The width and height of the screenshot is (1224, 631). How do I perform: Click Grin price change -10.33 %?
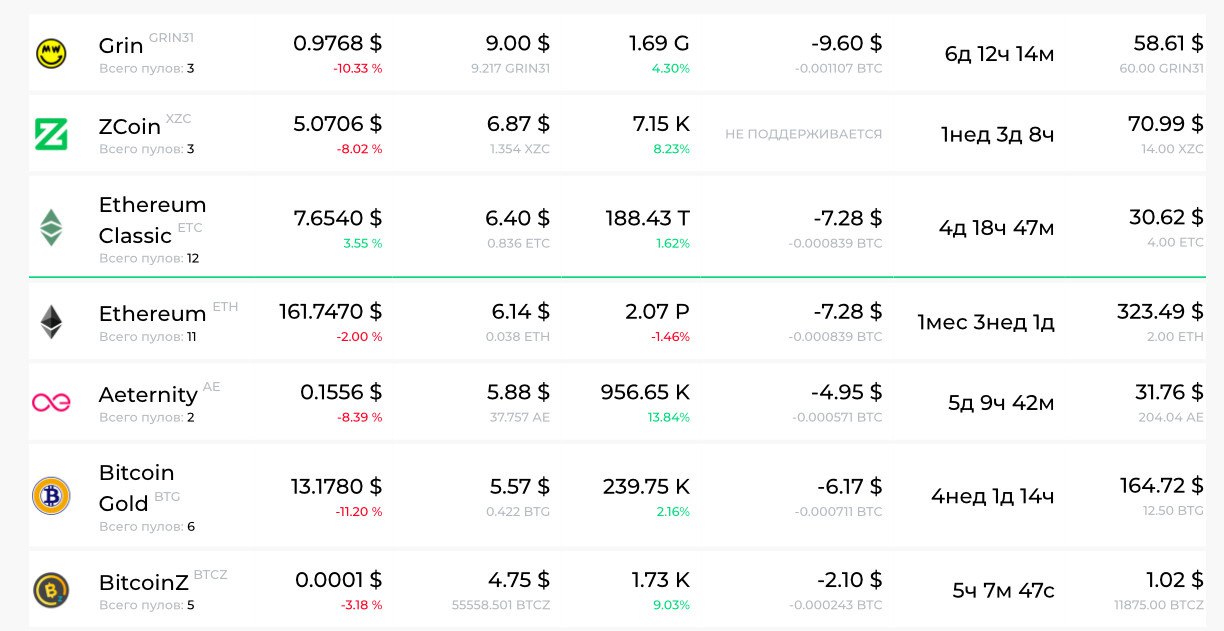coord(358,69)
